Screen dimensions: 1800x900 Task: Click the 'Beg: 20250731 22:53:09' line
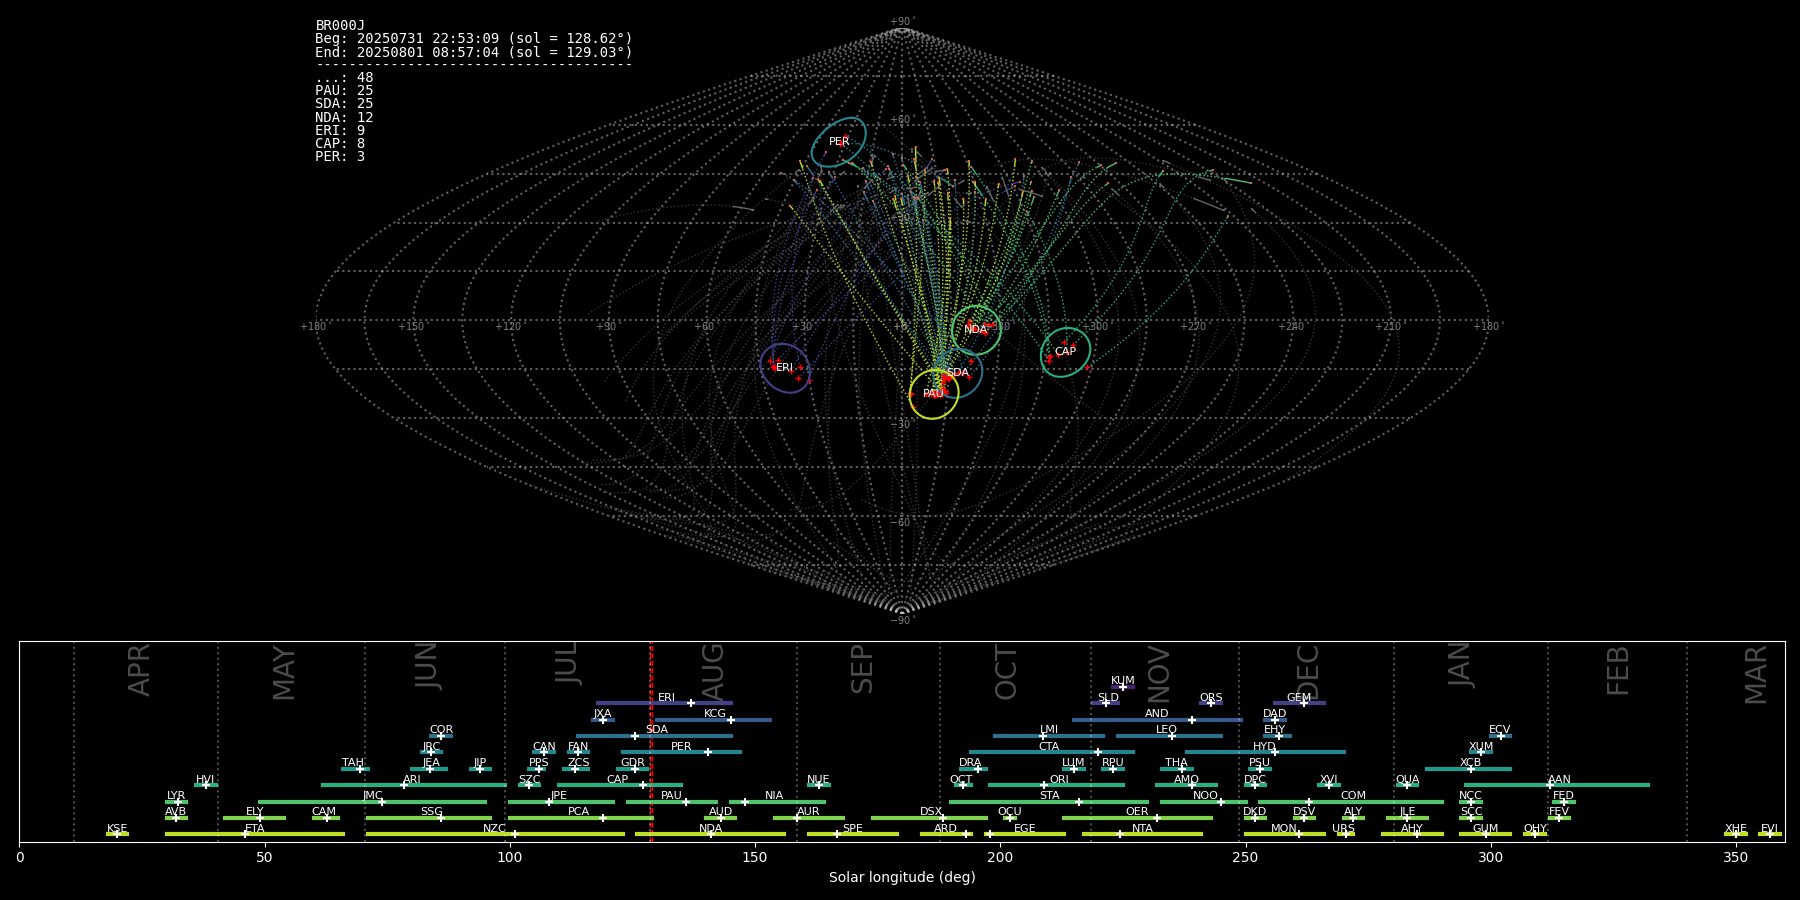[x=474, y=39]
